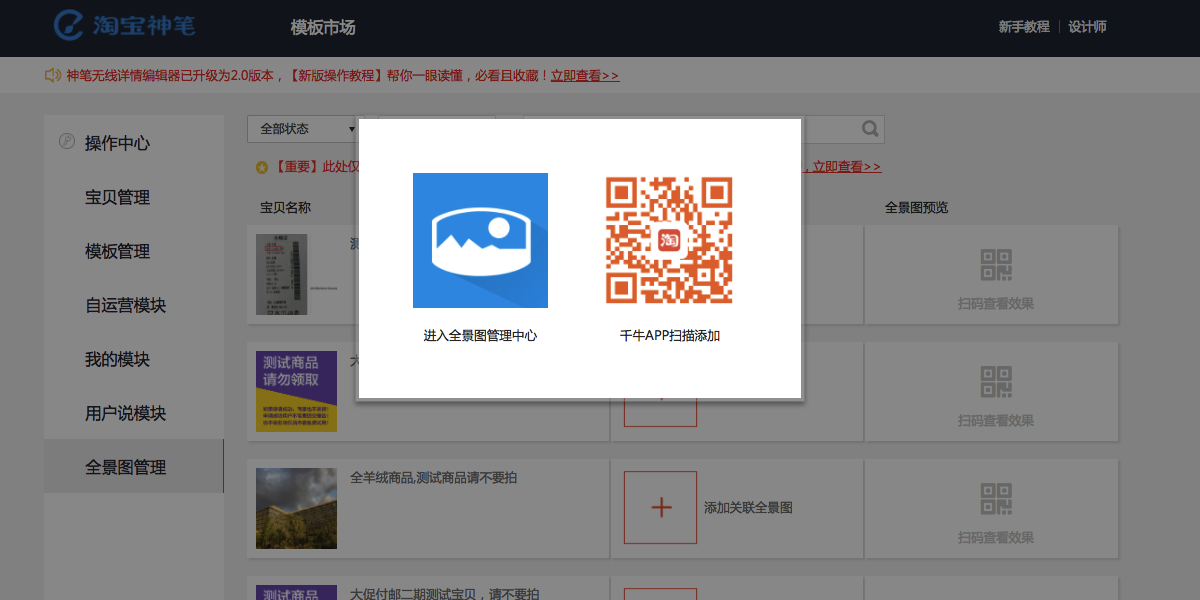Click 添加关联全景图 text
This screenshot has width=1200, height=600.
[x=748, y=508]
